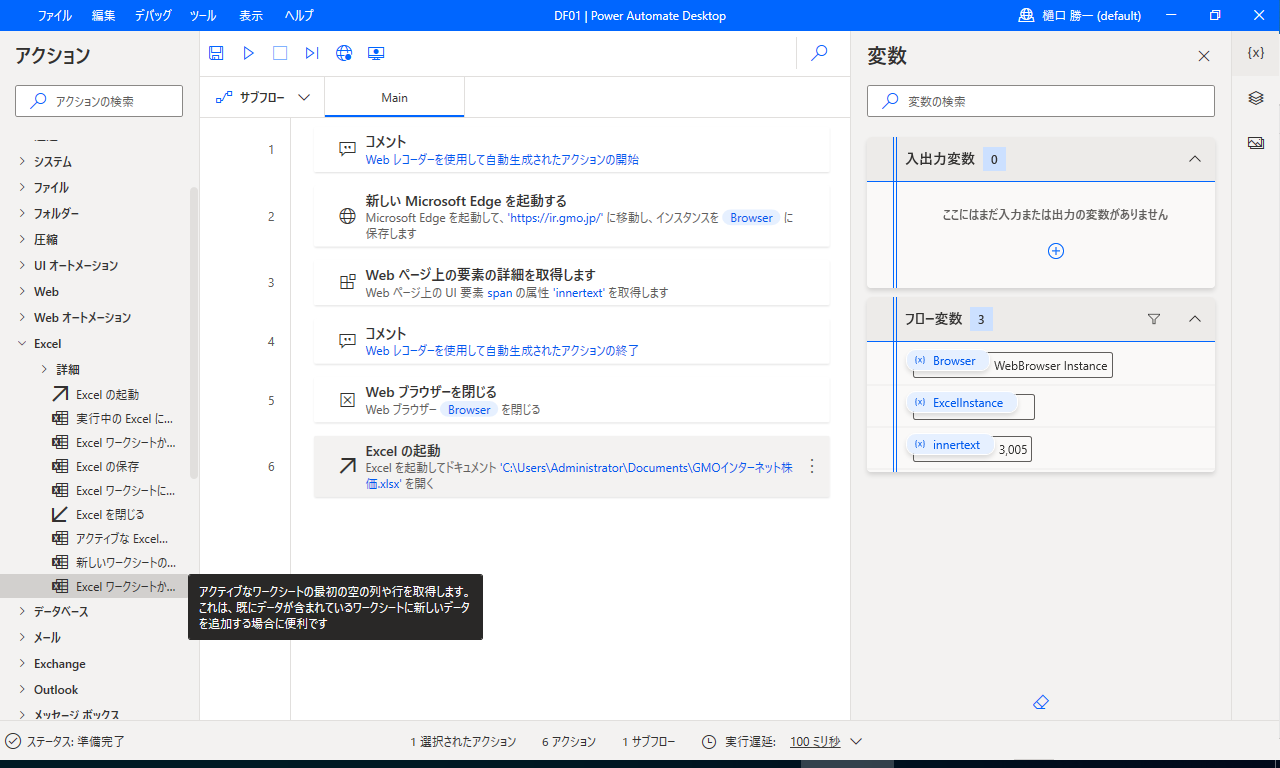Click the stop flow square icon
The width and height of the screenshot is (1280, 768).
tap(280, 53)
